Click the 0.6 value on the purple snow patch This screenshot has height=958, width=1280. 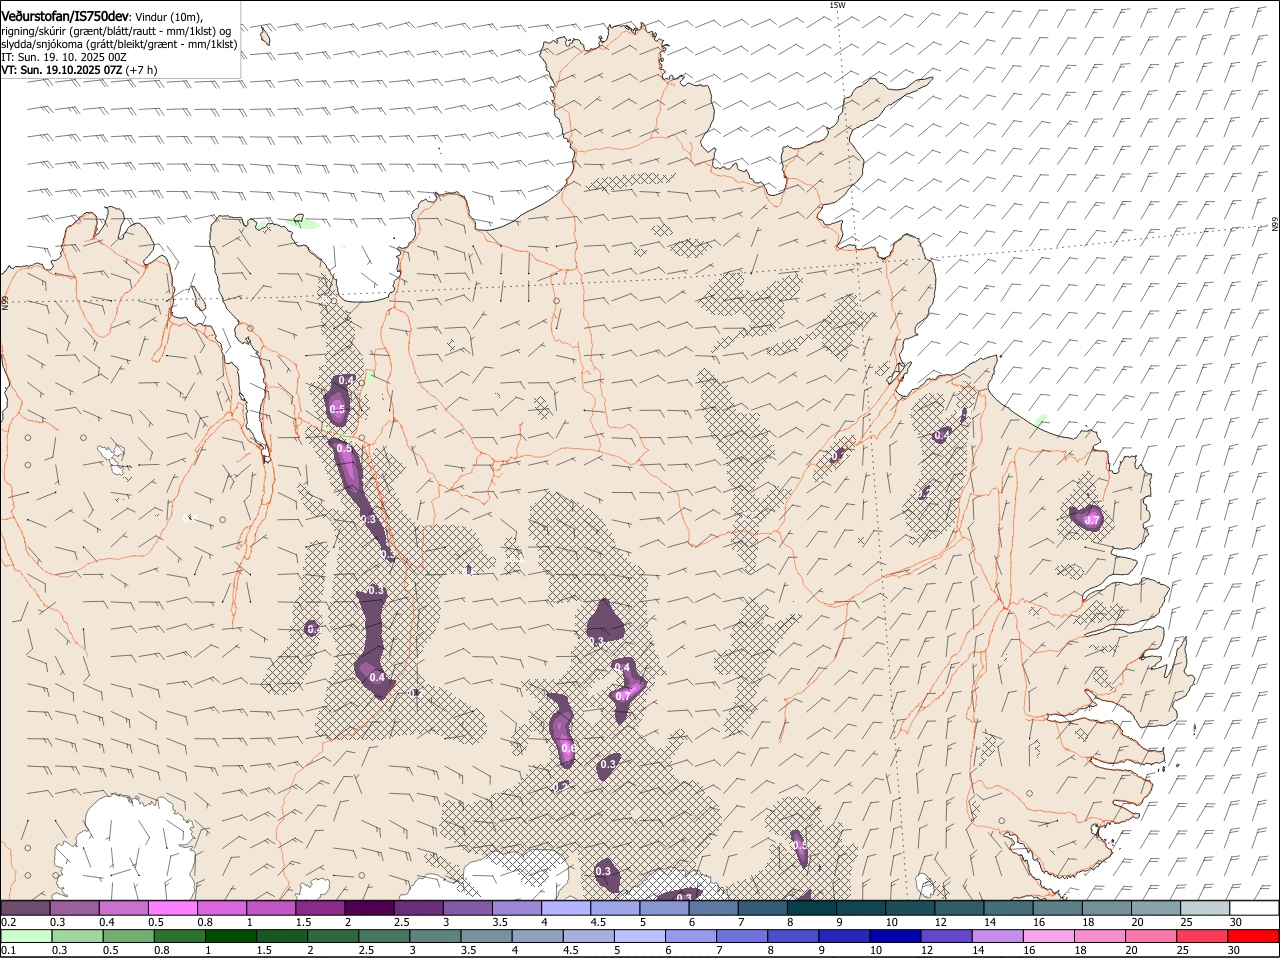coord(568,748)
